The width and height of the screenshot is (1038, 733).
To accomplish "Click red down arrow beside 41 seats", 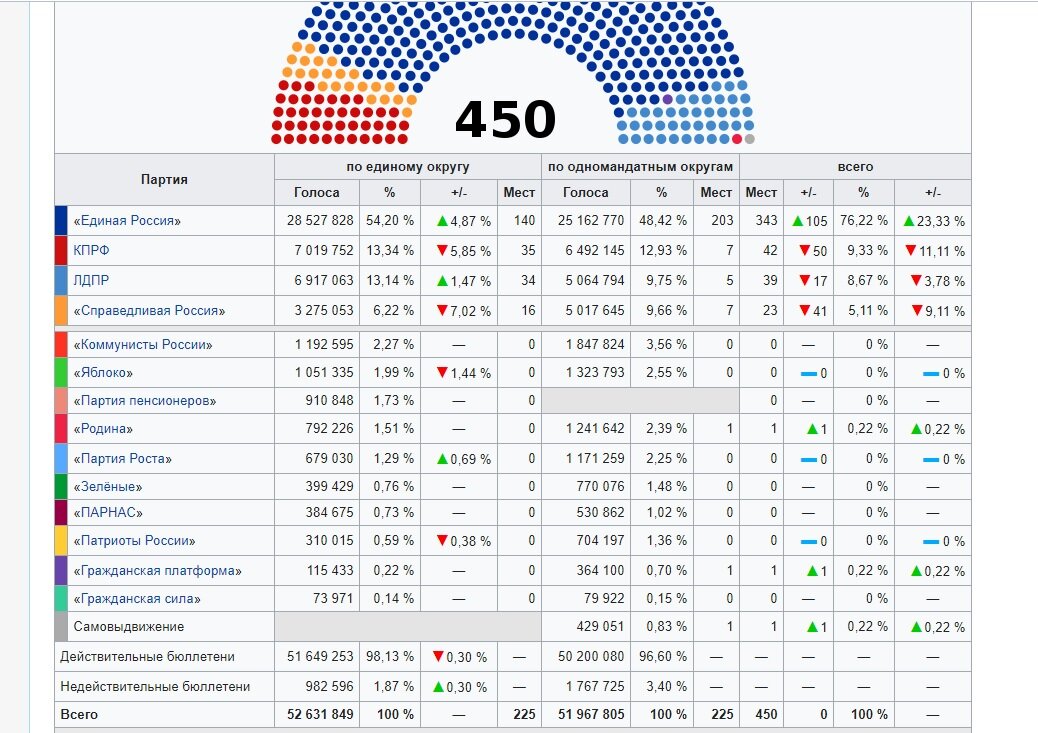I will pyautogui.click(x=804, y=310).
